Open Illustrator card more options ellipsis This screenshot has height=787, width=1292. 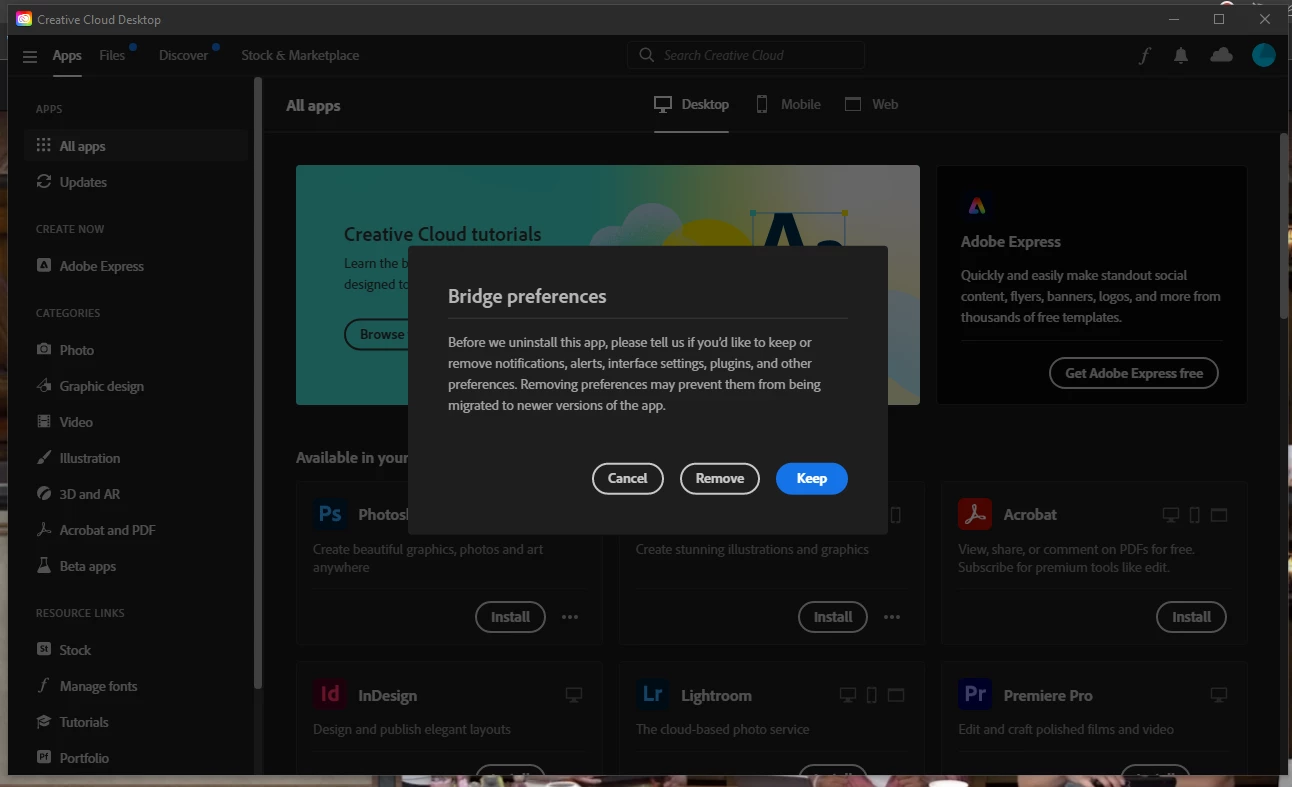(892, 617)
